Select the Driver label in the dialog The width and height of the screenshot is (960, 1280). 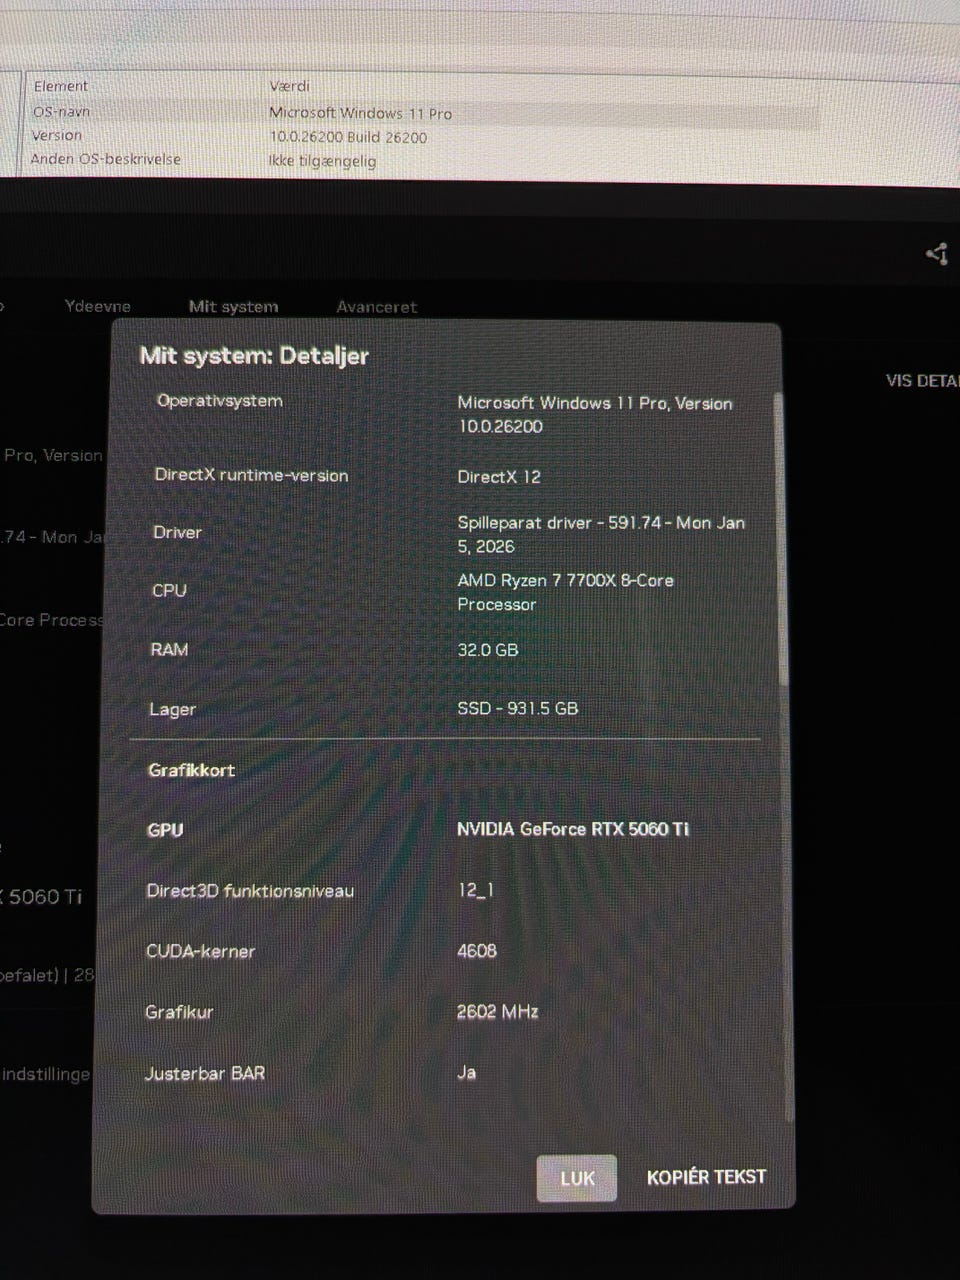177,532
